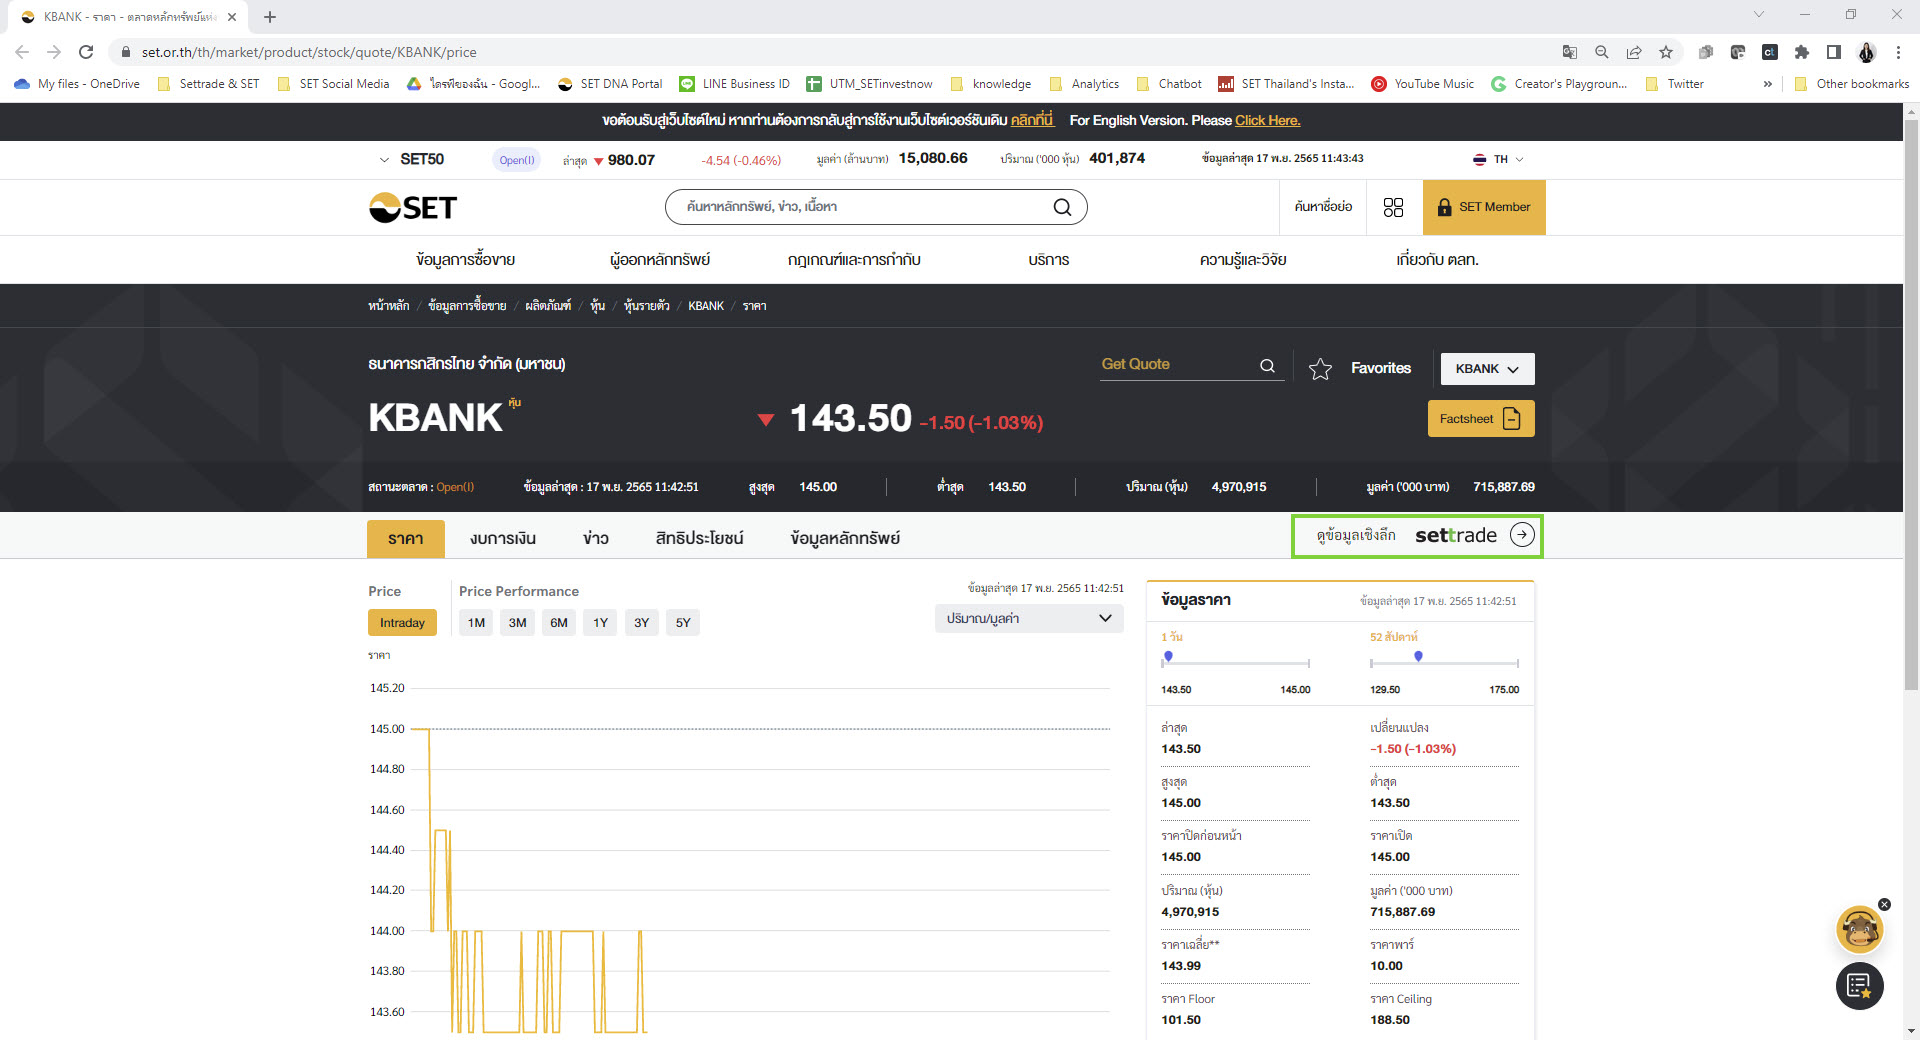The height and width of the screenshot is (1040, 1920).
Task: Switch to the งบการเงิน tab
Action: (x=503, y=538)
